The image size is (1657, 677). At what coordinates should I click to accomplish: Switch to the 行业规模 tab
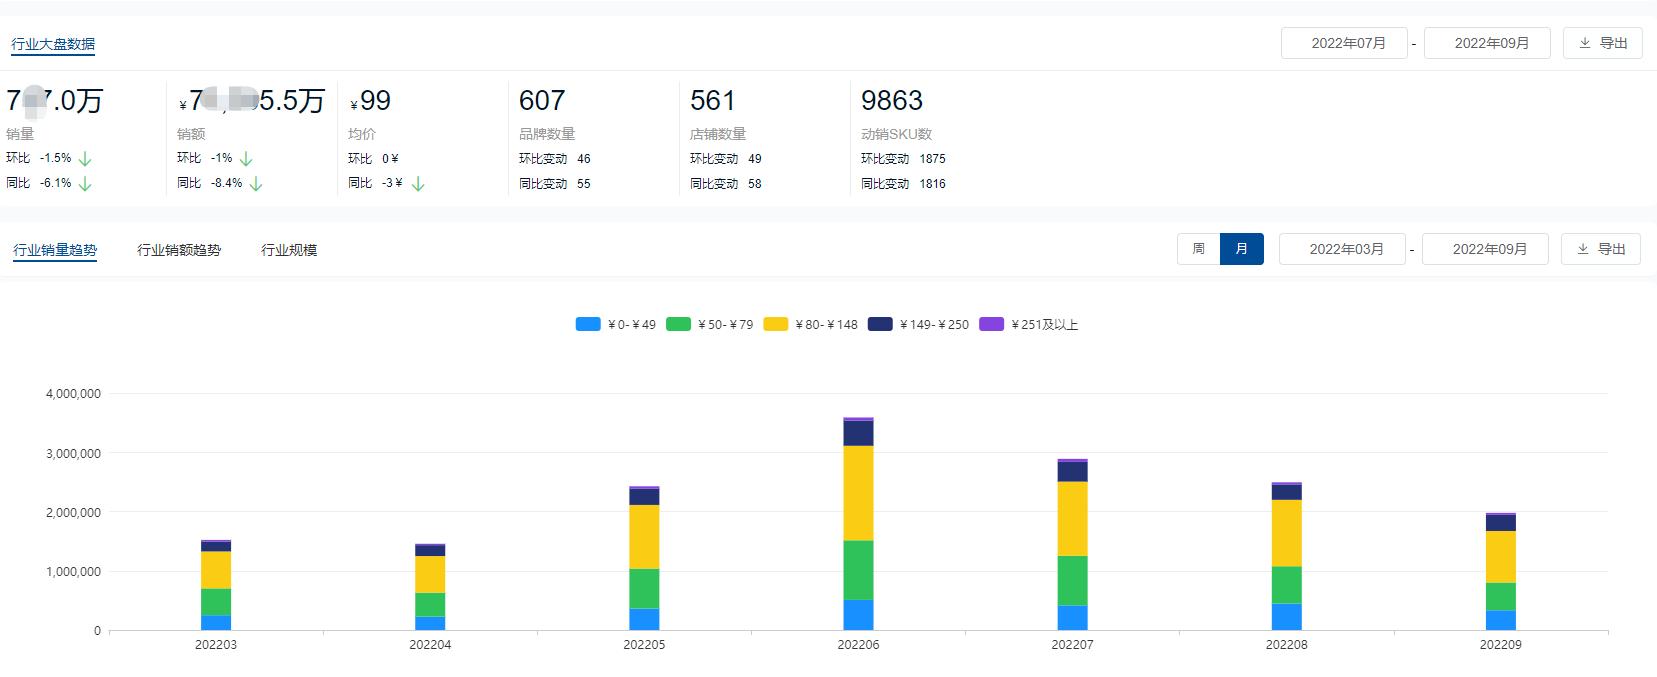pyautogui.click(x=289, y=250)
